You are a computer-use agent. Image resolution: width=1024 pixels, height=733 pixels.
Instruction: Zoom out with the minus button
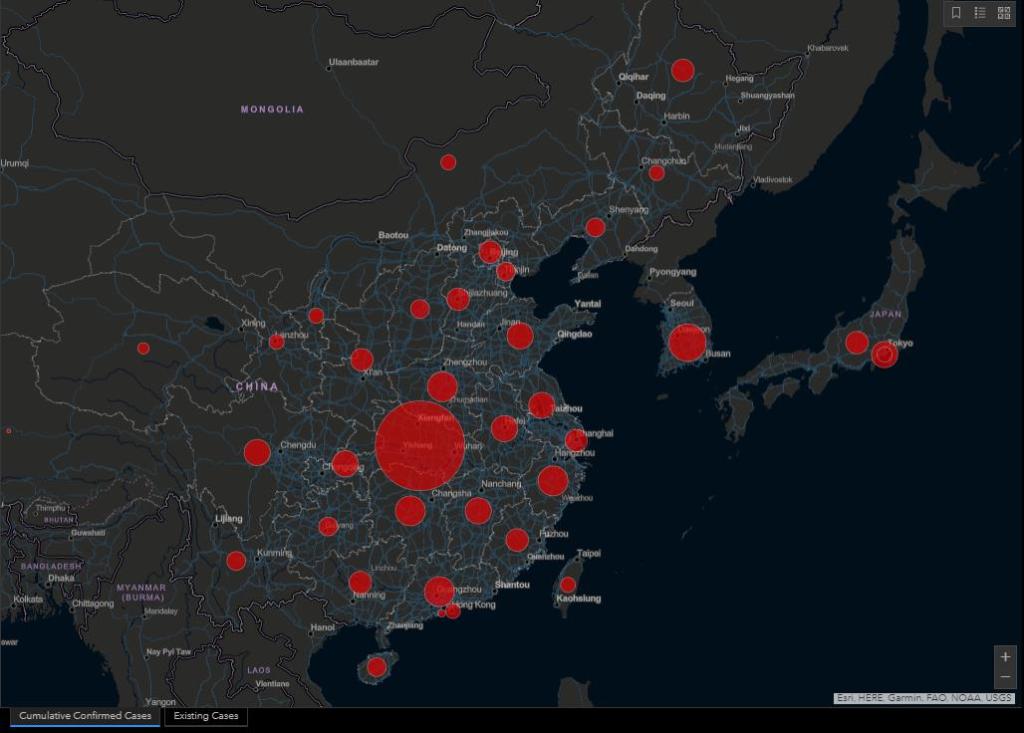coord(1005,679)
